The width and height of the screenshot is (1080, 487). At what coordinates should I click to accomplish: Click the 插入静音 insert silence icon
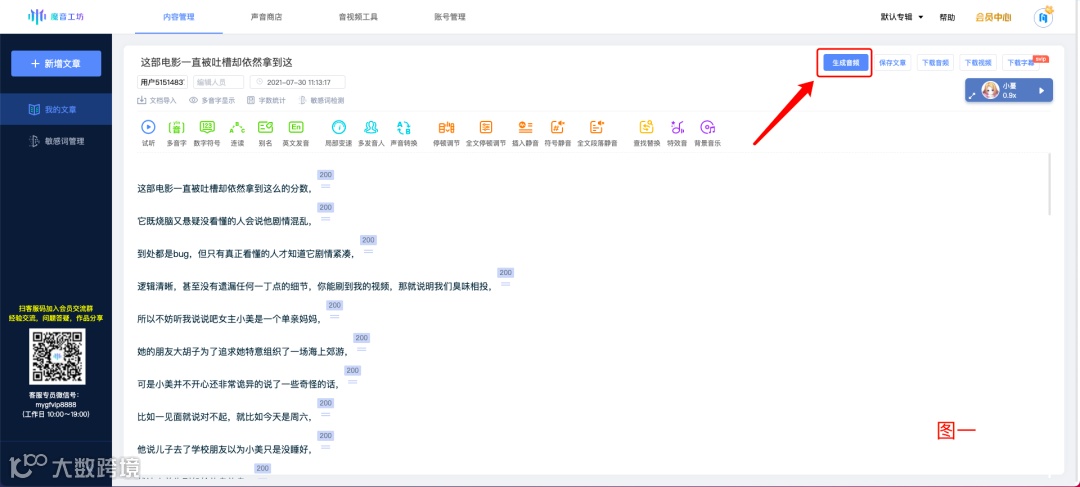[526, 127]
